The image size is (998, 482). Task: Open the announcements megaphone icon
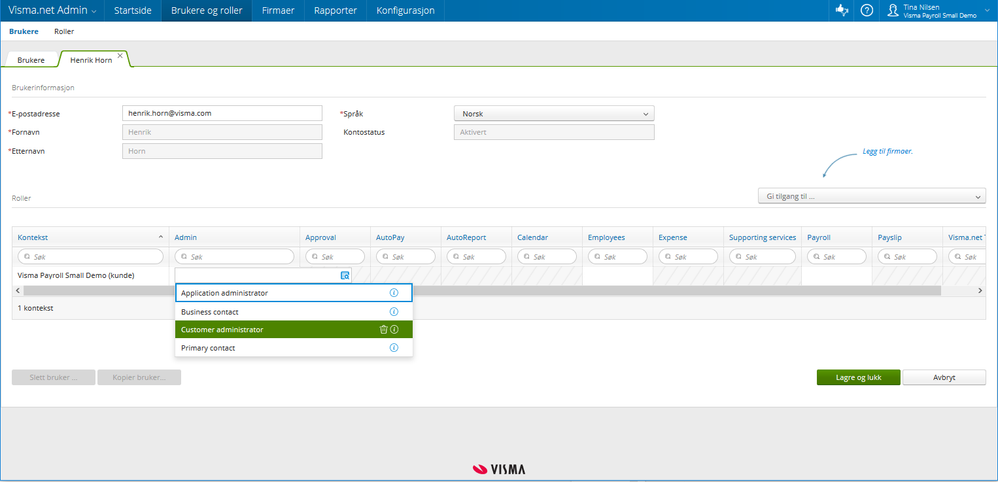842,10
